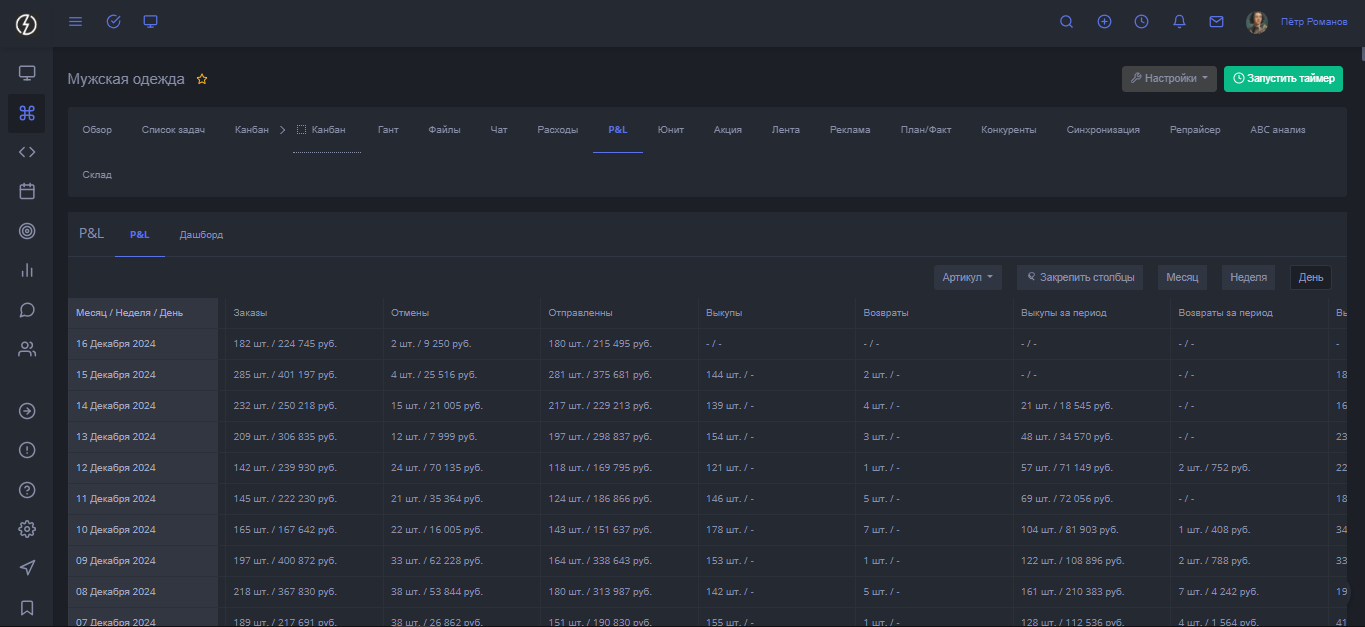Expand the Настройки dropdown
This screenshot has width=1365, height=627.
[x=1169, y=79]
